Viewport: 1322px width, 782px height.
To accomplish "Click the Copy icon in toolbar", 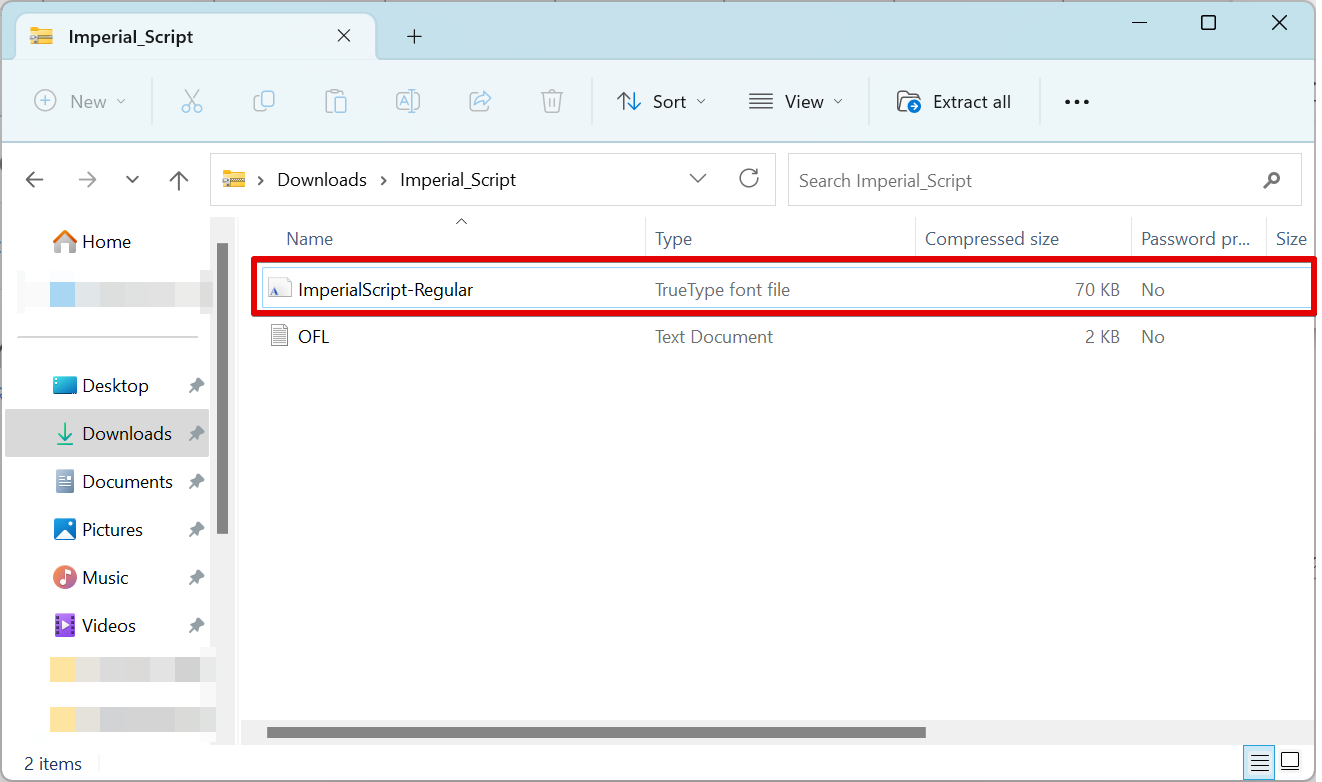I will point(264,101).
